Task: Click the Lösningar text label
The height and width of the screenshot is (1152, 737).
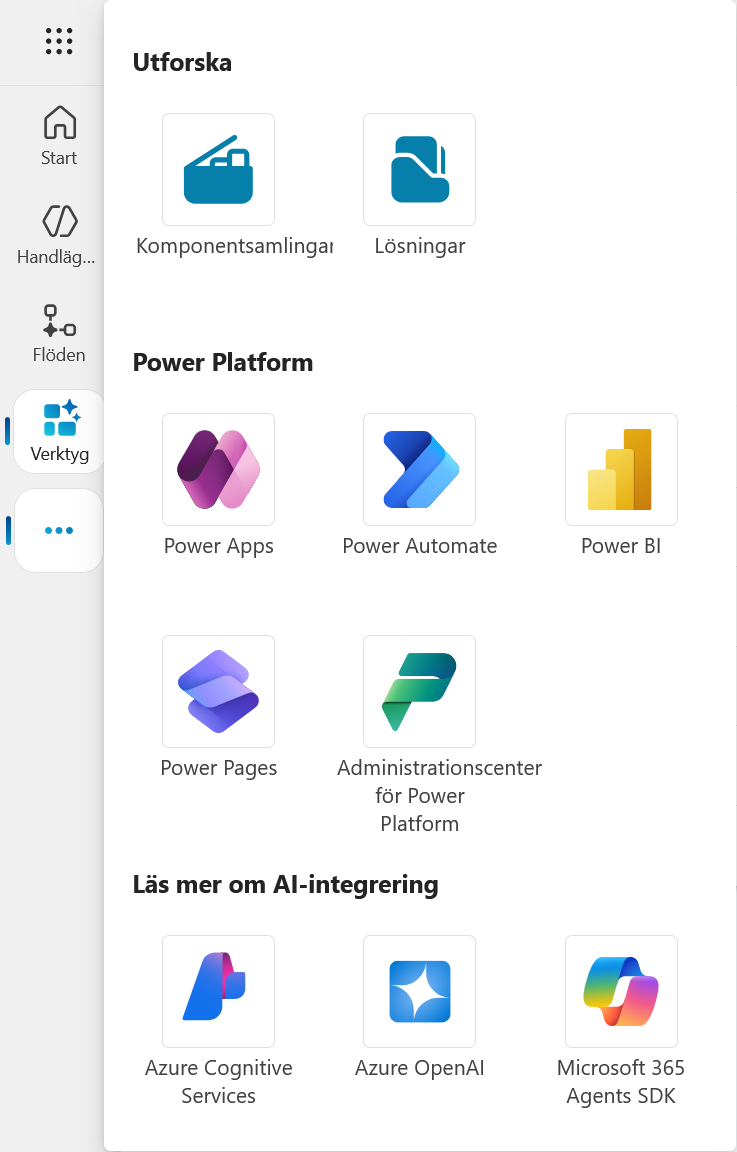Action: pyautogui.click(x=420, y=245)
